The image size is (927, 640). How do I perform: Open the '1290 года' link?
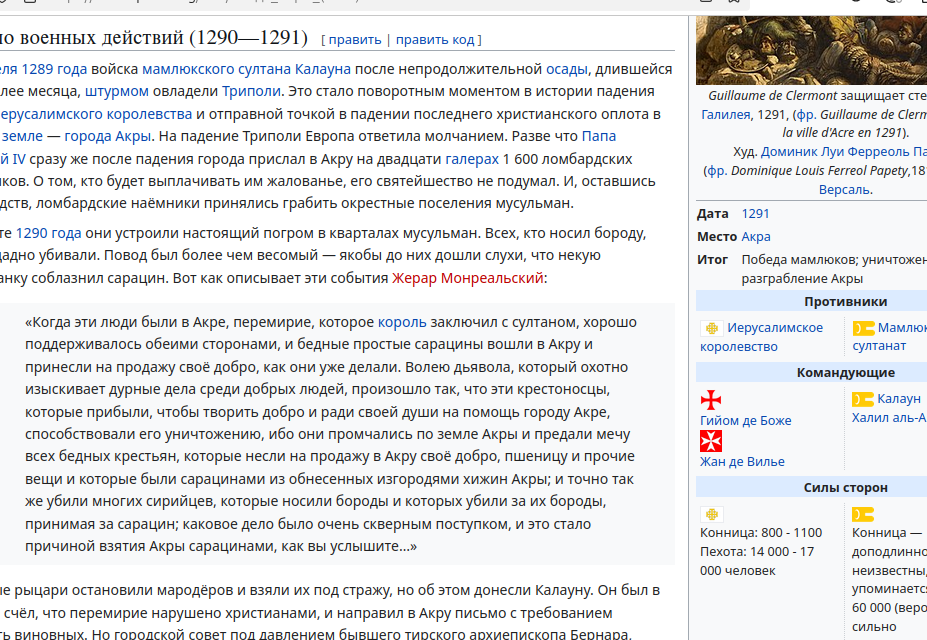[48, 234]
